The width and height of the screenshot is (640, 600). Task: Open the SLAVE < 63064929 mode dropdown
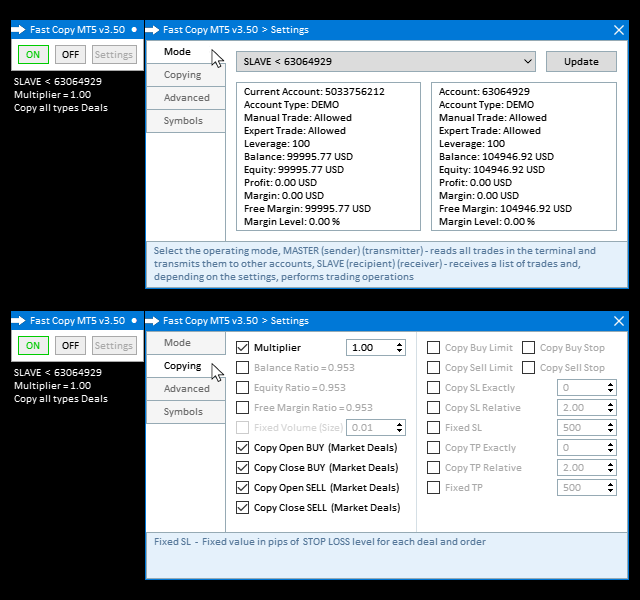(386, 62)
